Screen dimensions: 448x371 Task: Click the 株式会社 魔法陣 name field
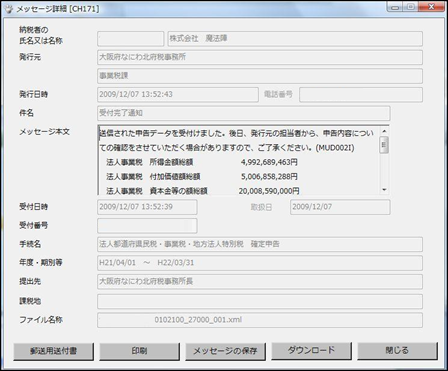pyautogui.click(x=295, y=39)
